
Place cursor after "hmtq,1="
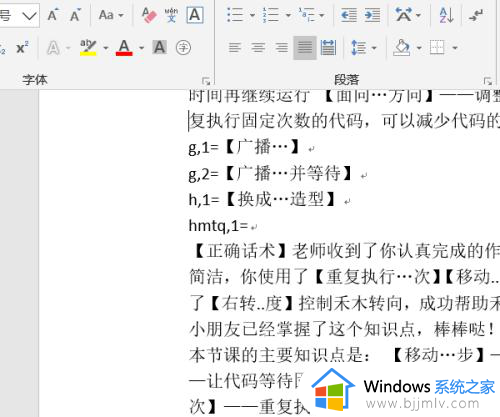click(x=249, y=226)
